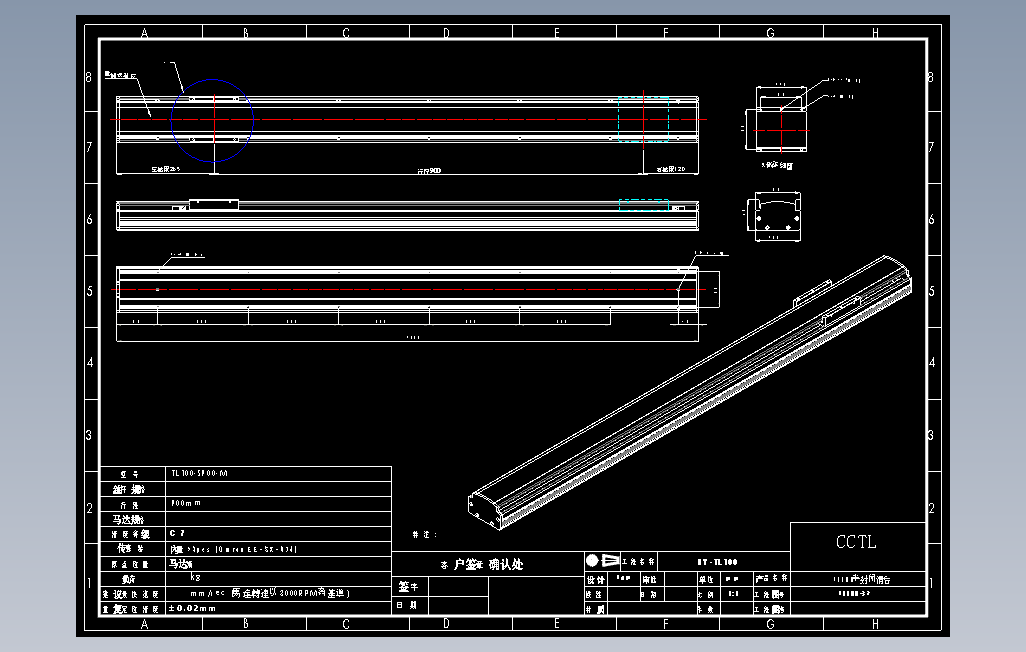Click the 1:1 scale value cell
The width and height of the screenshot is (1026, 652).
click(734, 594)
